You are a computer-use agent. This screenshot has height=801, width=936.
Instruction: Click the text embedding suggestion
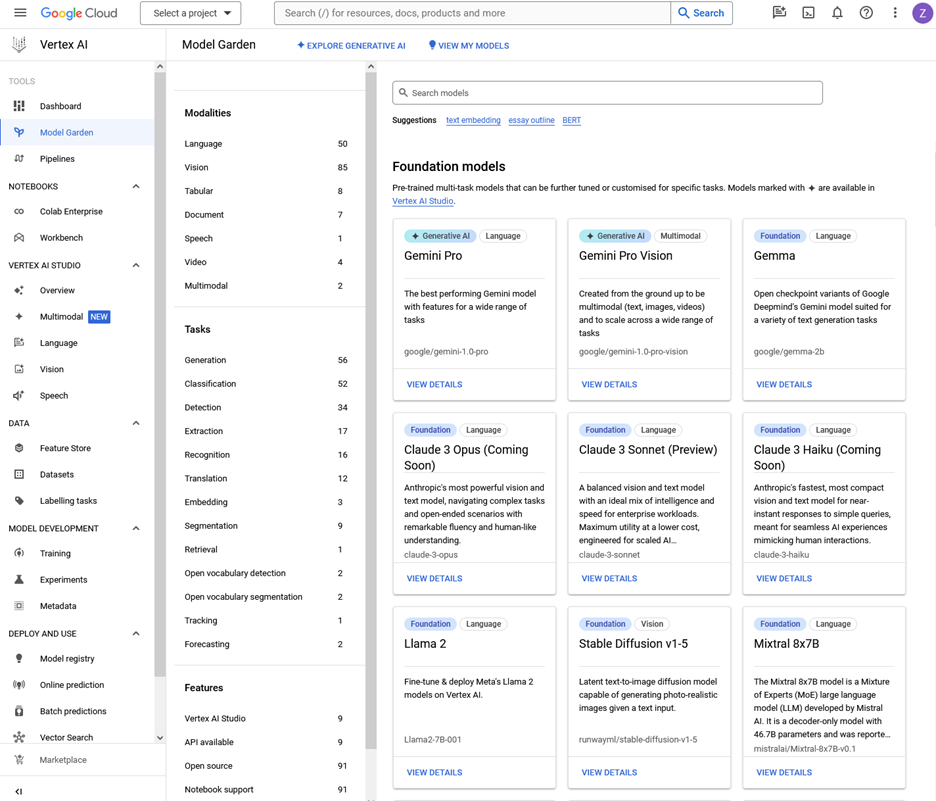[x=473, y=120]
